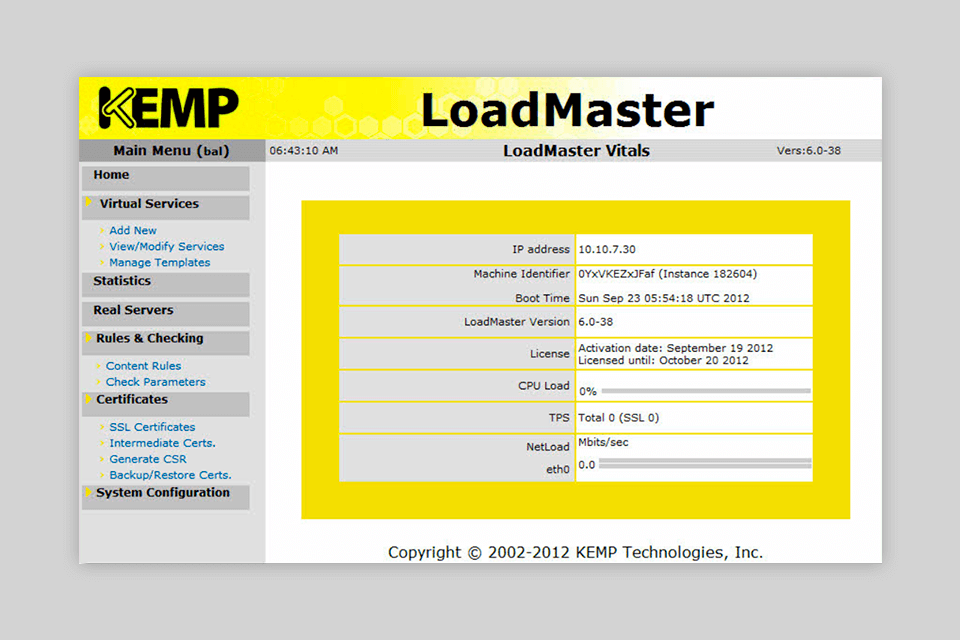
Task: Collapse the Virtual Services section arrow
Action: click(88, 202)
